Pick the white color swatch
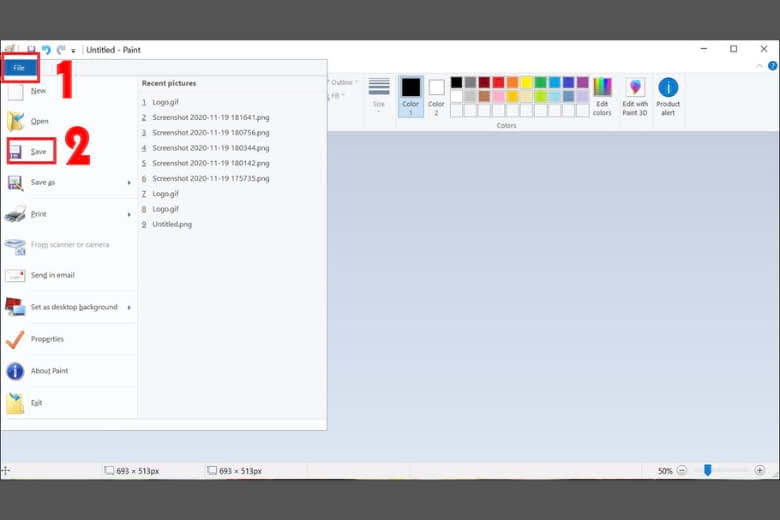Viewport: 780px width, 520px height. [x=456, y=96]
